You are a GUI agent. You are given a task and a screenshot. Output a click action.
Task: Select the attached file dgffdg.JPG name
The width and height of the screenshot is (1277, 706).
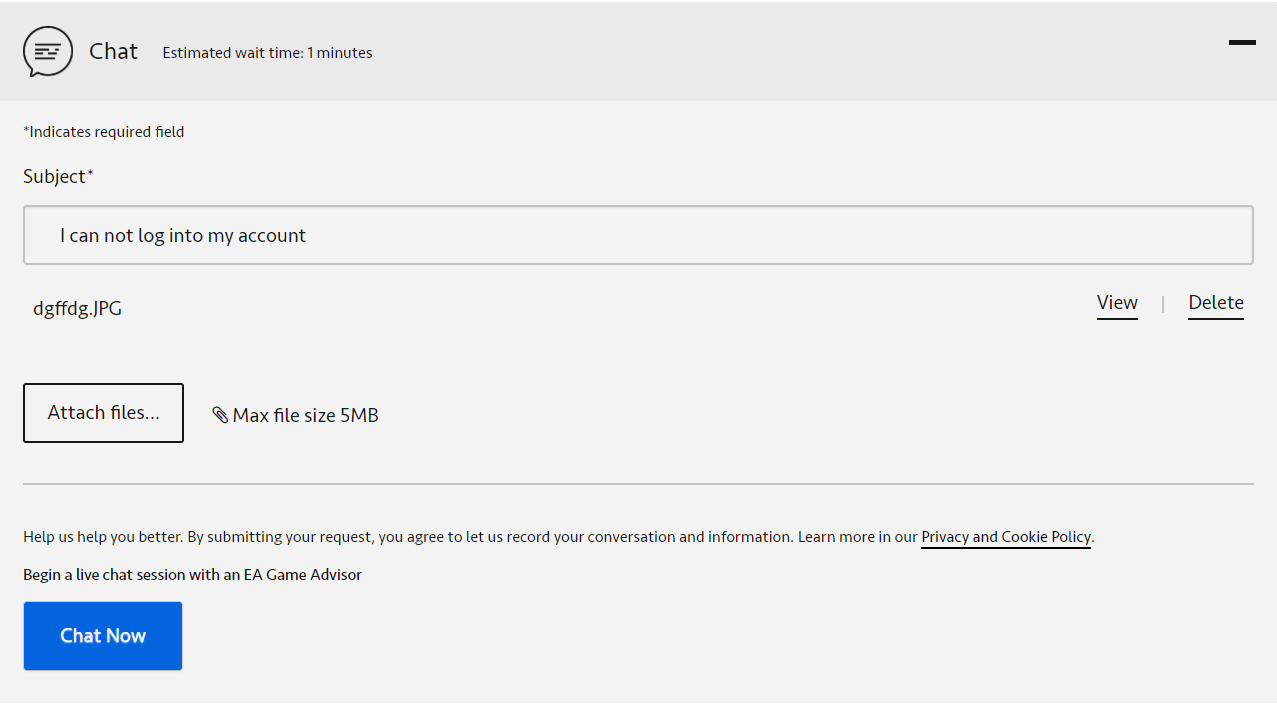coord(77,309)
